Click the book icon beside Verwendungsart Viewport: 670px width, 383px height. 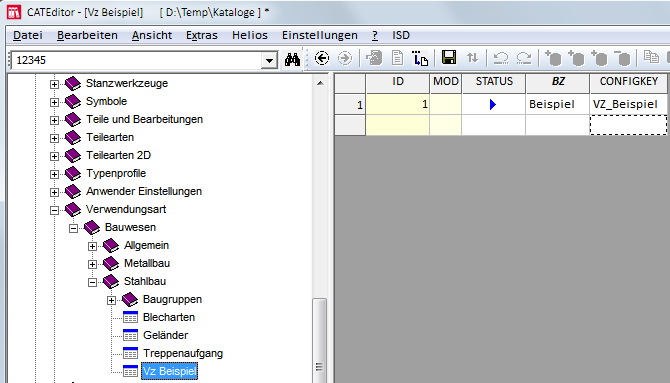coord(73,209)
